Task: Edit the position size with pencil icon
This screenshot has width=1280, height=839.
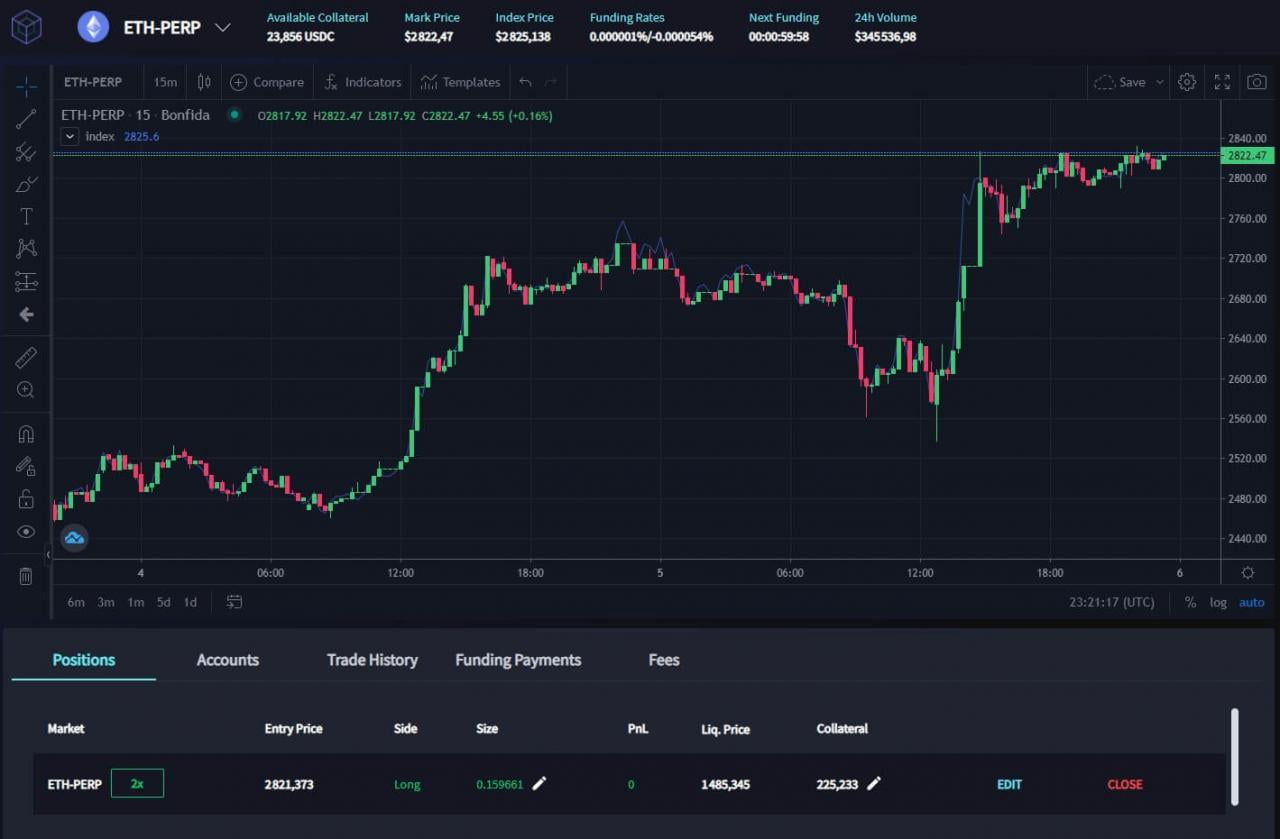Action: point(539,784)
